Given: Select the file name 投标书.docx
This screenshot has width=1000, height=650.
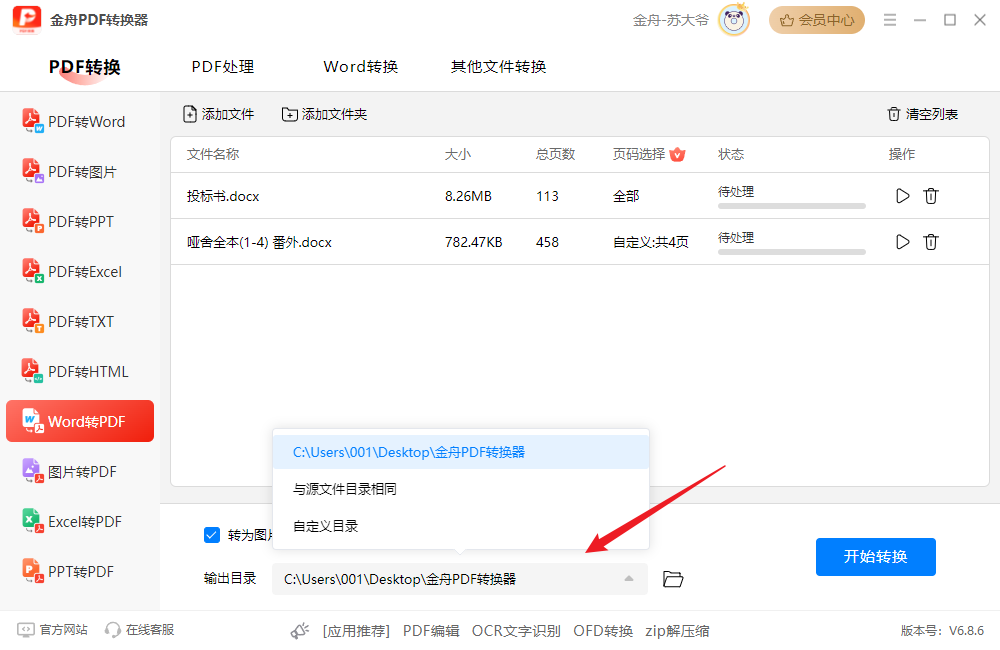Looking at the screenshot, I should coord(223,196).
